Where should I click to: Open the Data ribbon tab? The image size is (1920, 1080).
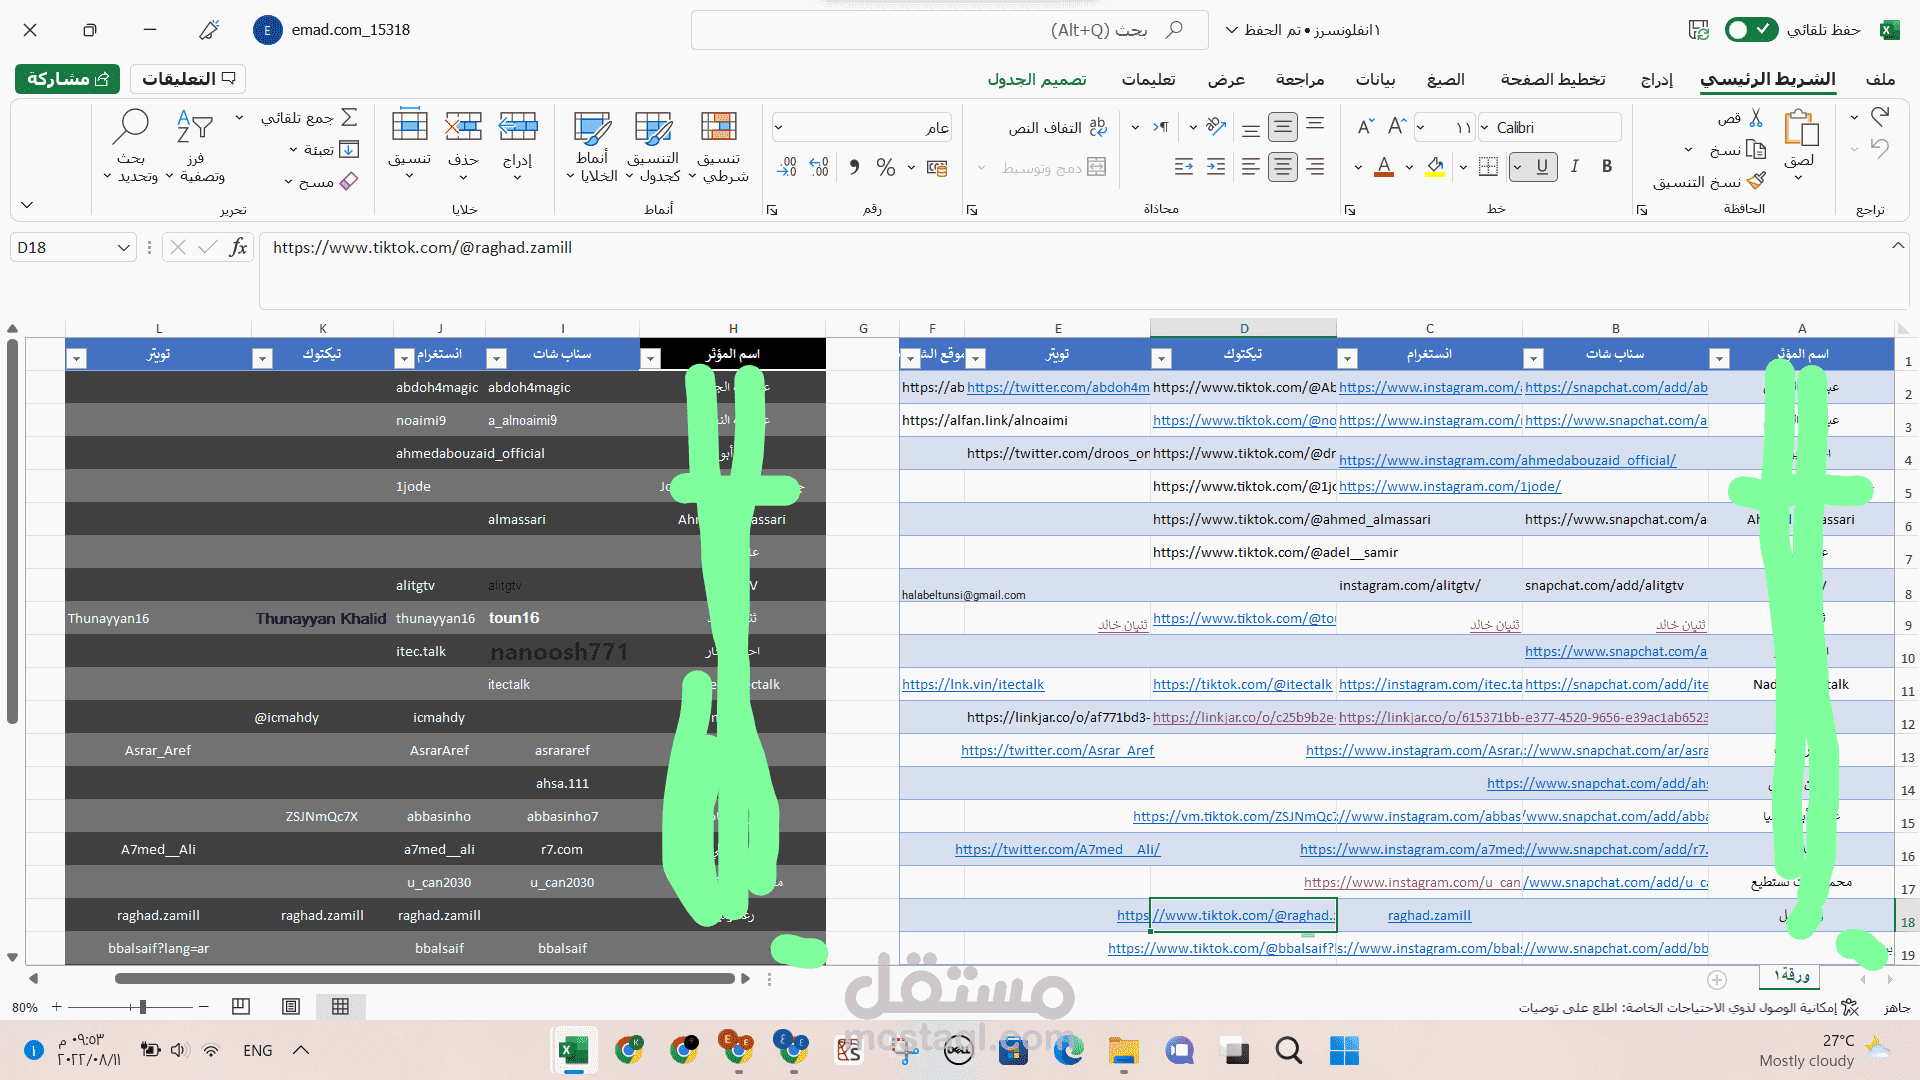click(x=1375, y=79)
